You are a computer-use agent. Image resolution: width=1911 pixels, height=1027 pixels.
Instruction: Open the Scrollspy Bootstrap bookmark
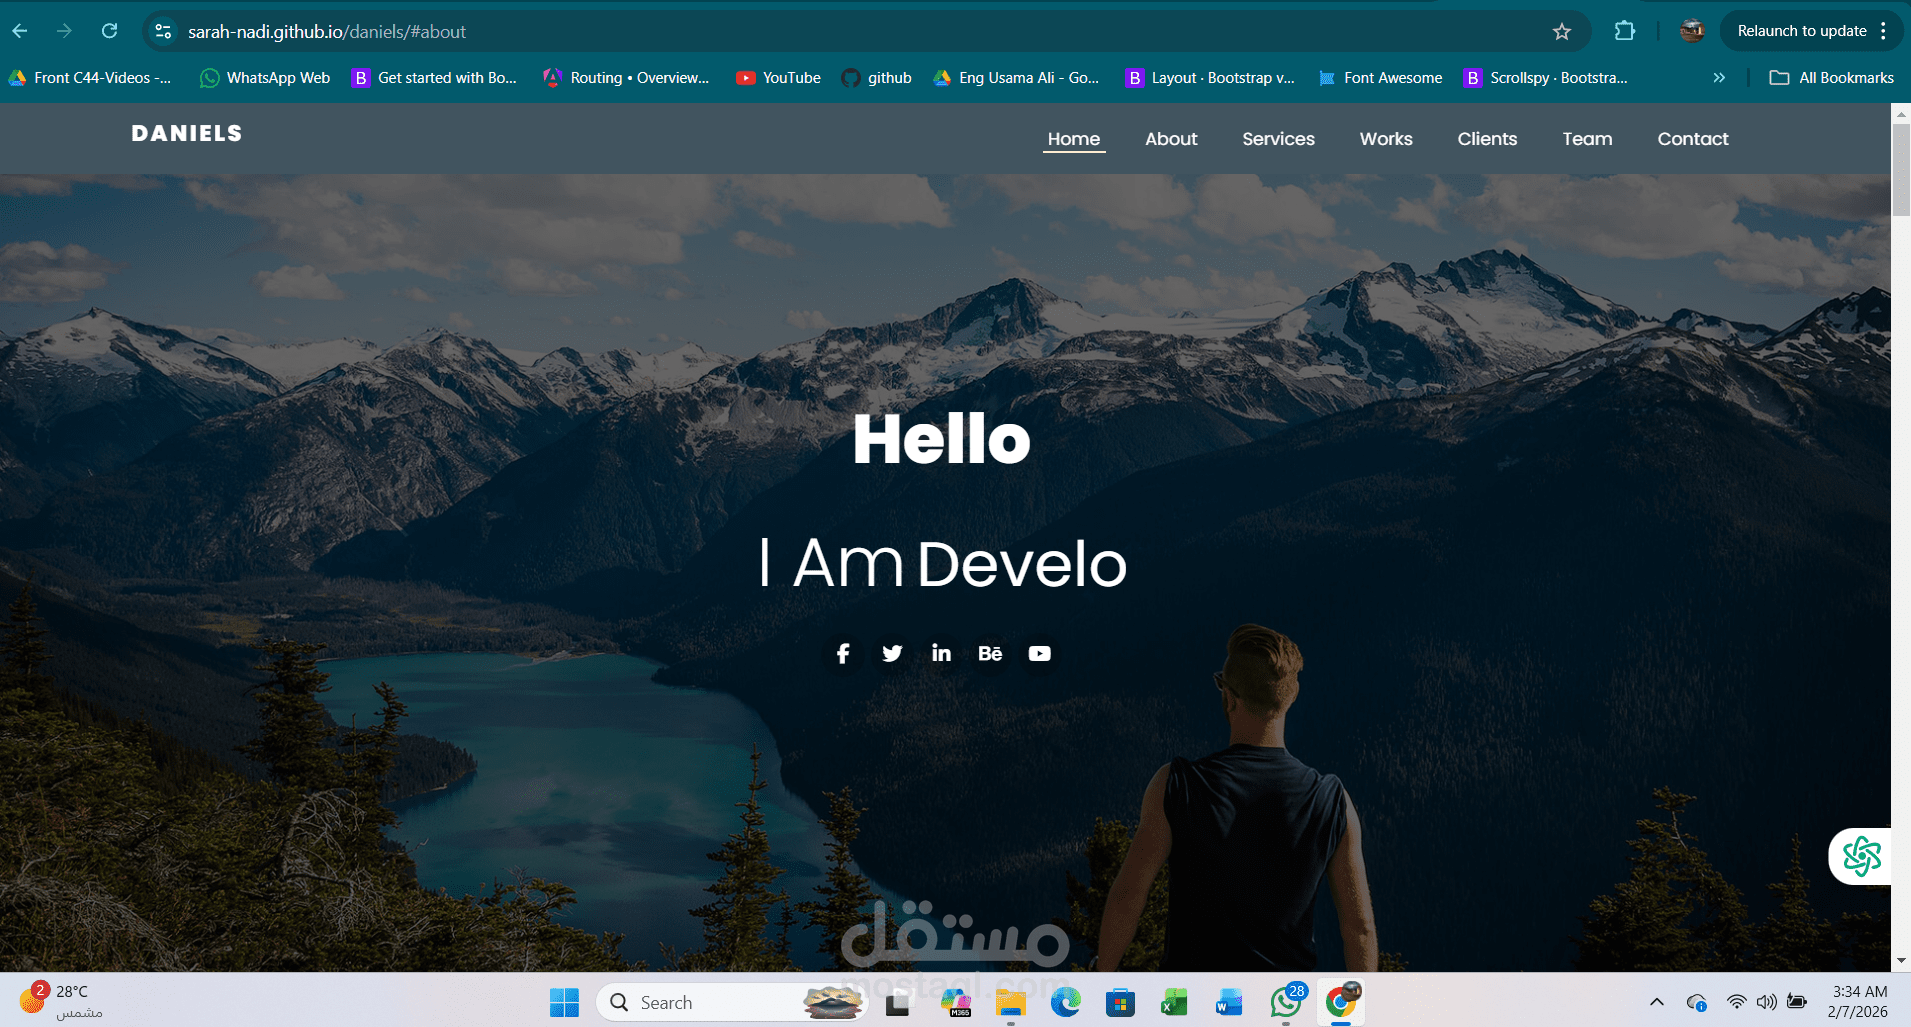1546,77
